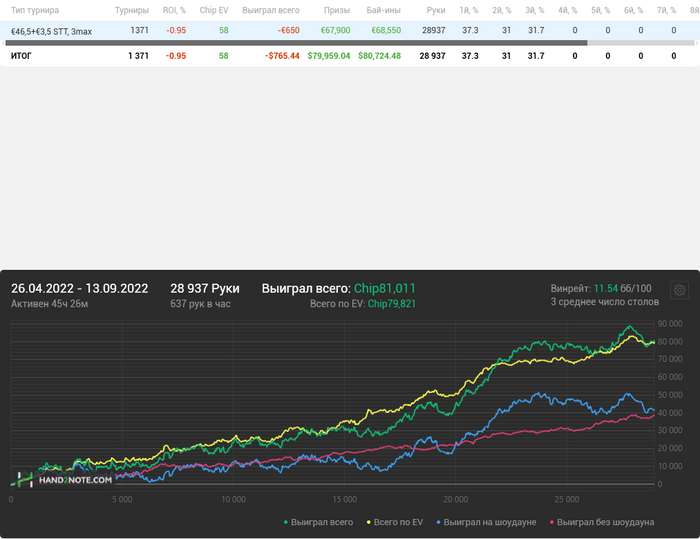
Task: Click the 'Chip79,821' EV total value
Action: (392, 304)
